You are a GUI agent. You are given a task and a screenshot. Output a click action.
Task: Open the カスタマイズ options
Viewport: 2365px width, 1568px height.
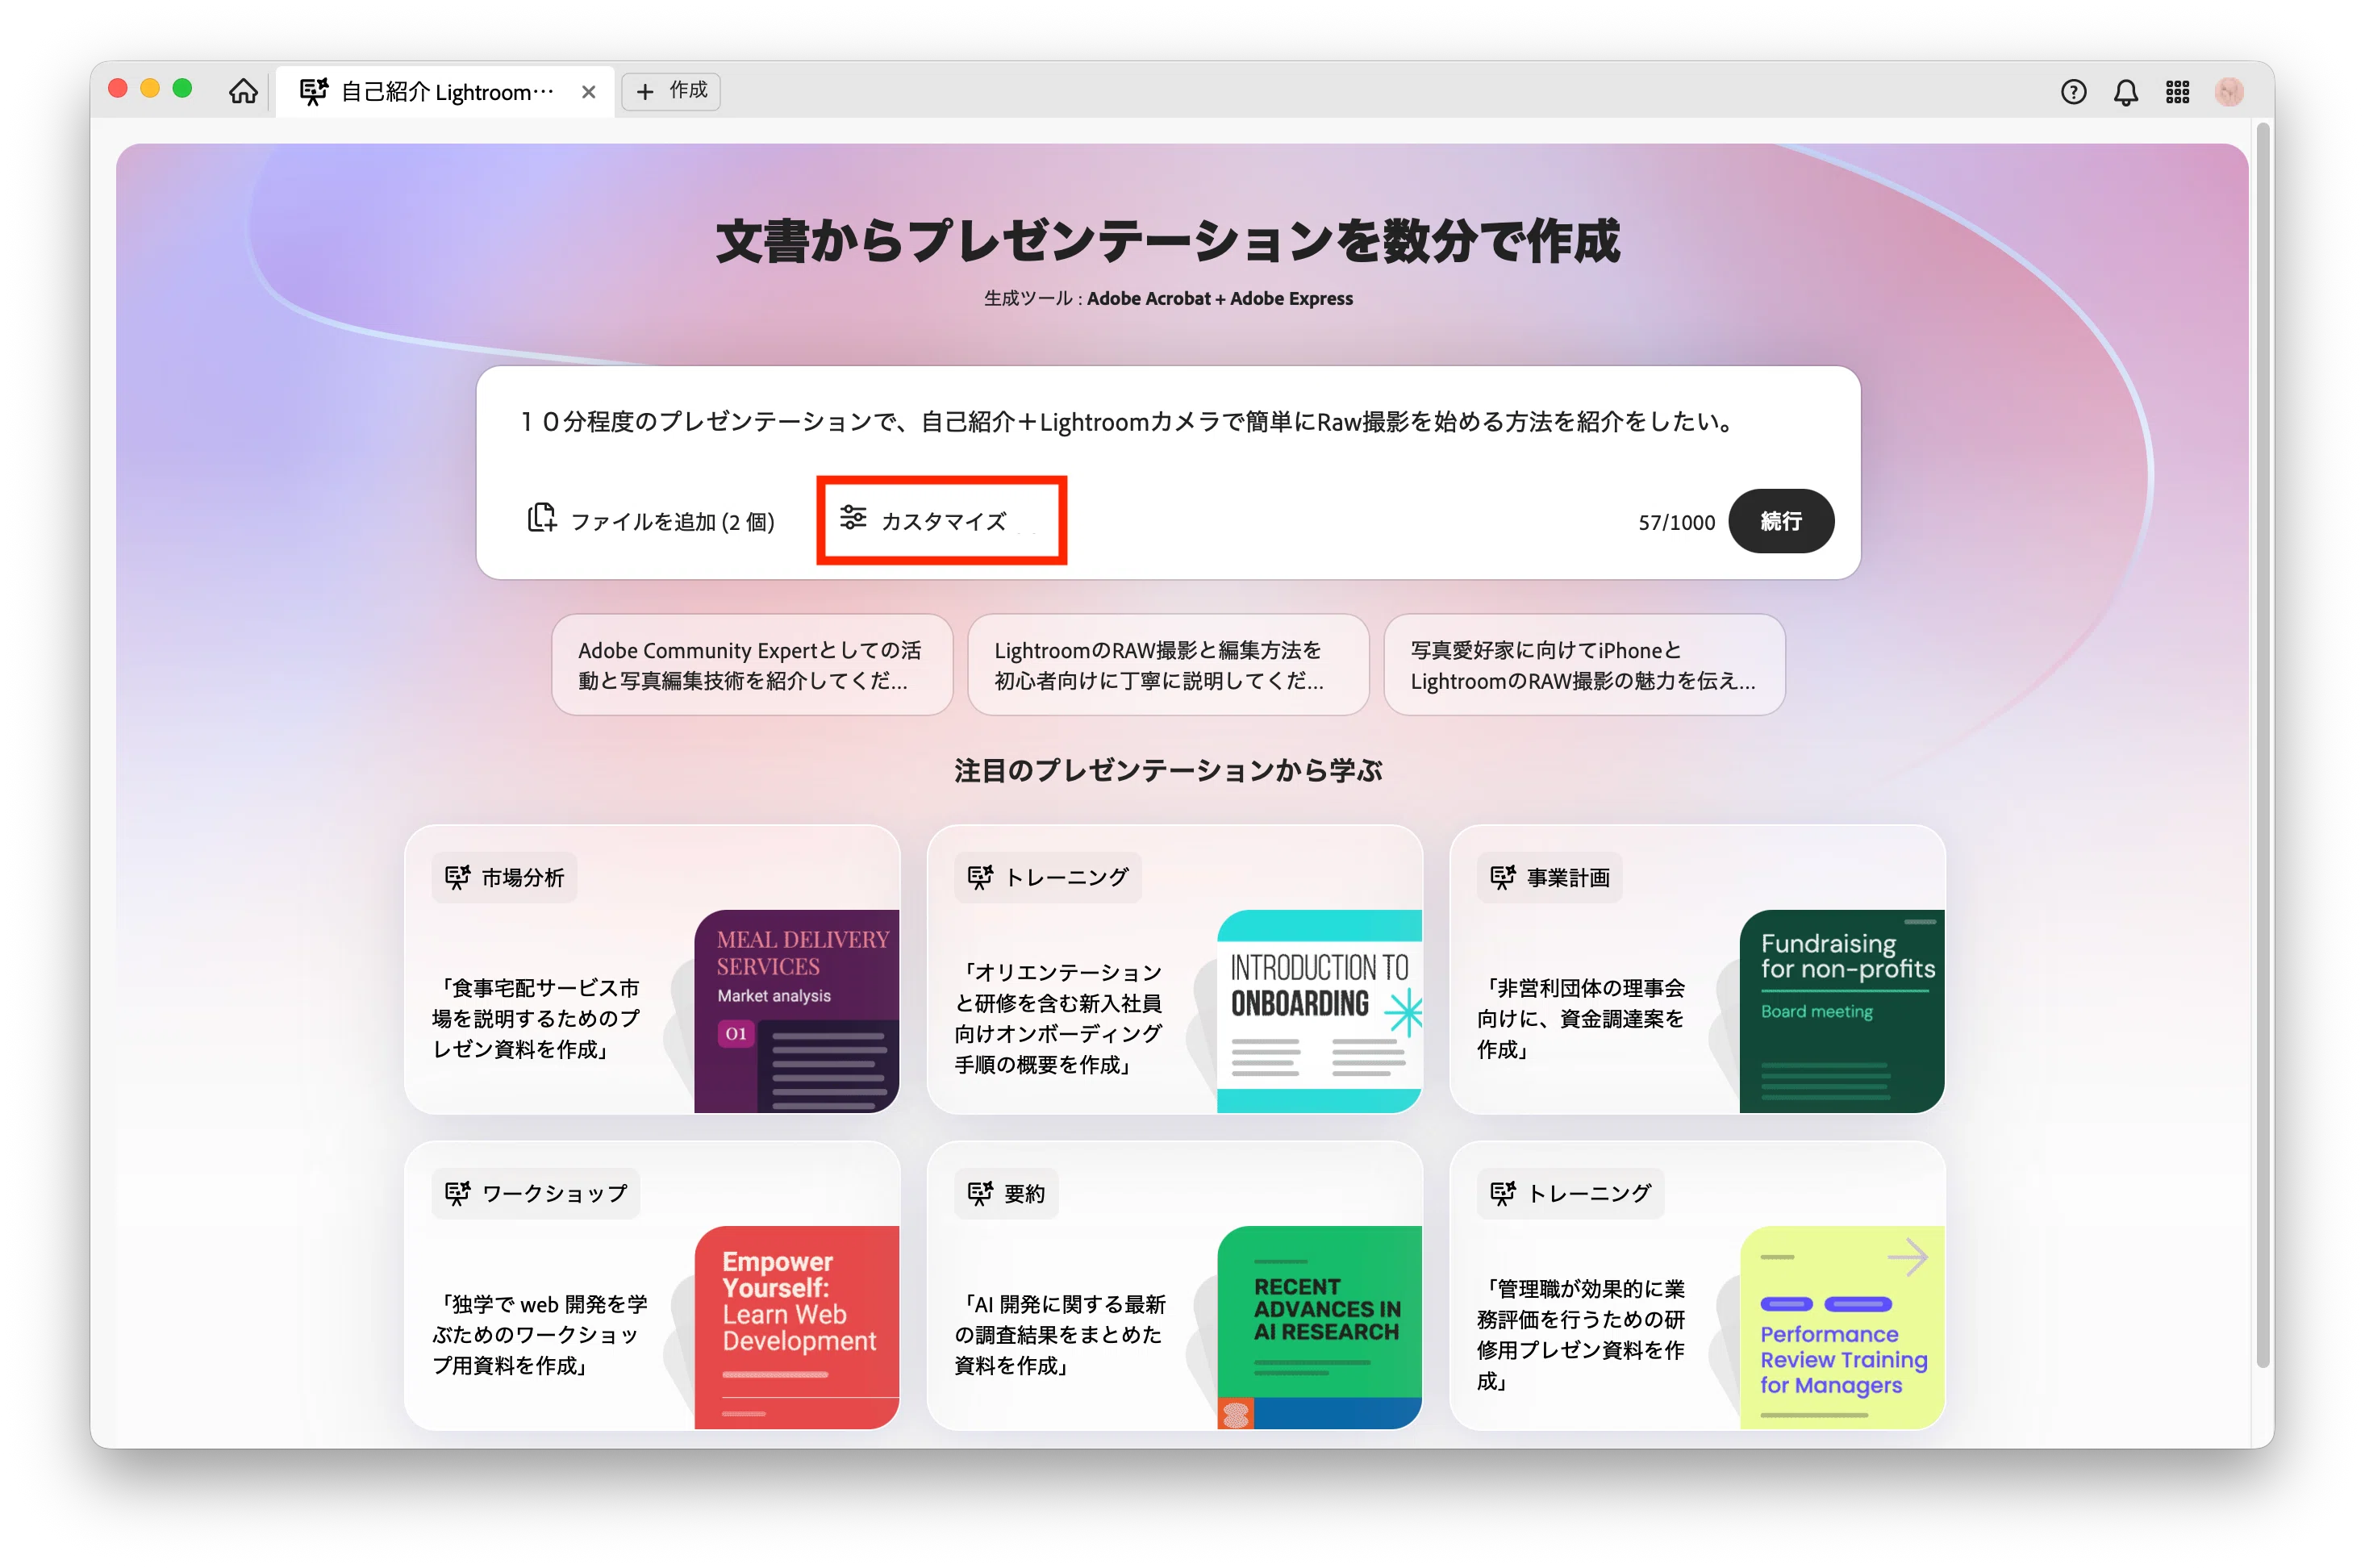point(923,520)
